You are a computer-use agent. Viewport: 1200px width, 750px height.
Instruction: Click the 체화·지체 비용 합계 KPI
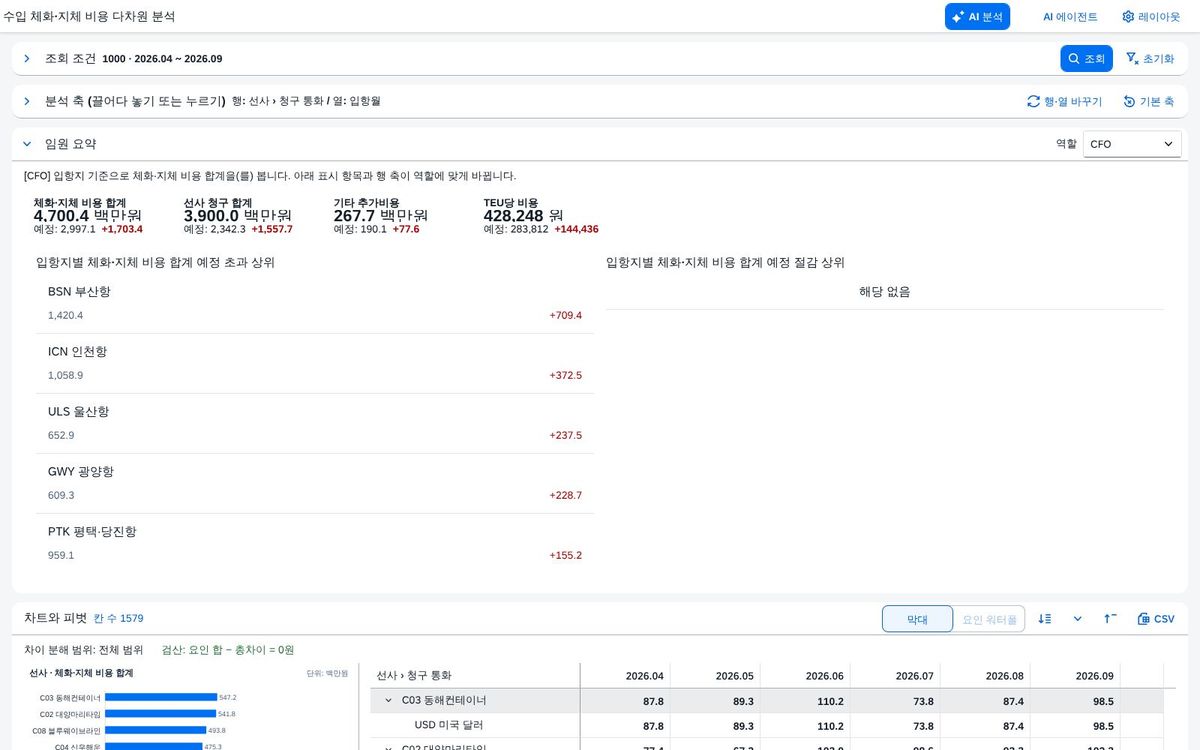pos(88,215)
